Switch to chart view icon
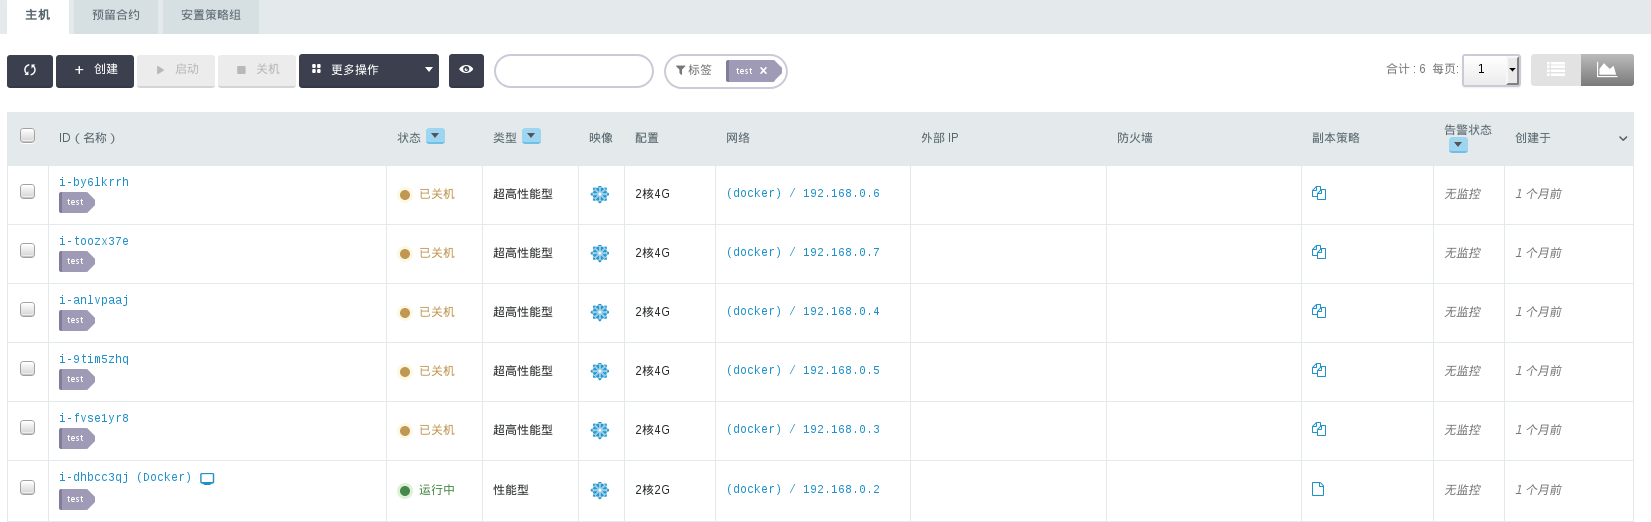This screenshot has width=1651, height=522. 1607,69
